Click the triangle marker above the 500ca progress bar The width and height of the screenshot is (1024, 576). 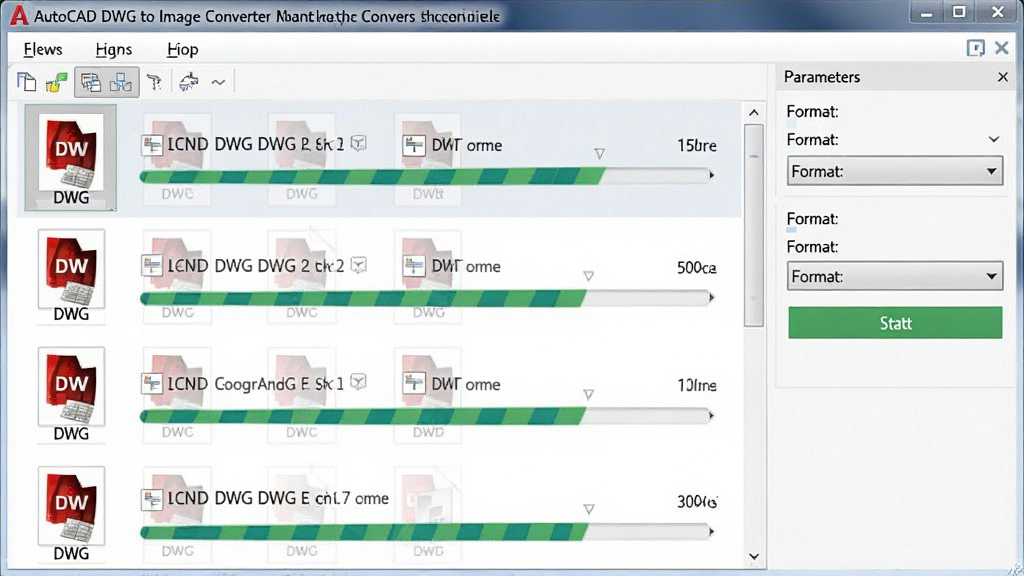[588, 276]
